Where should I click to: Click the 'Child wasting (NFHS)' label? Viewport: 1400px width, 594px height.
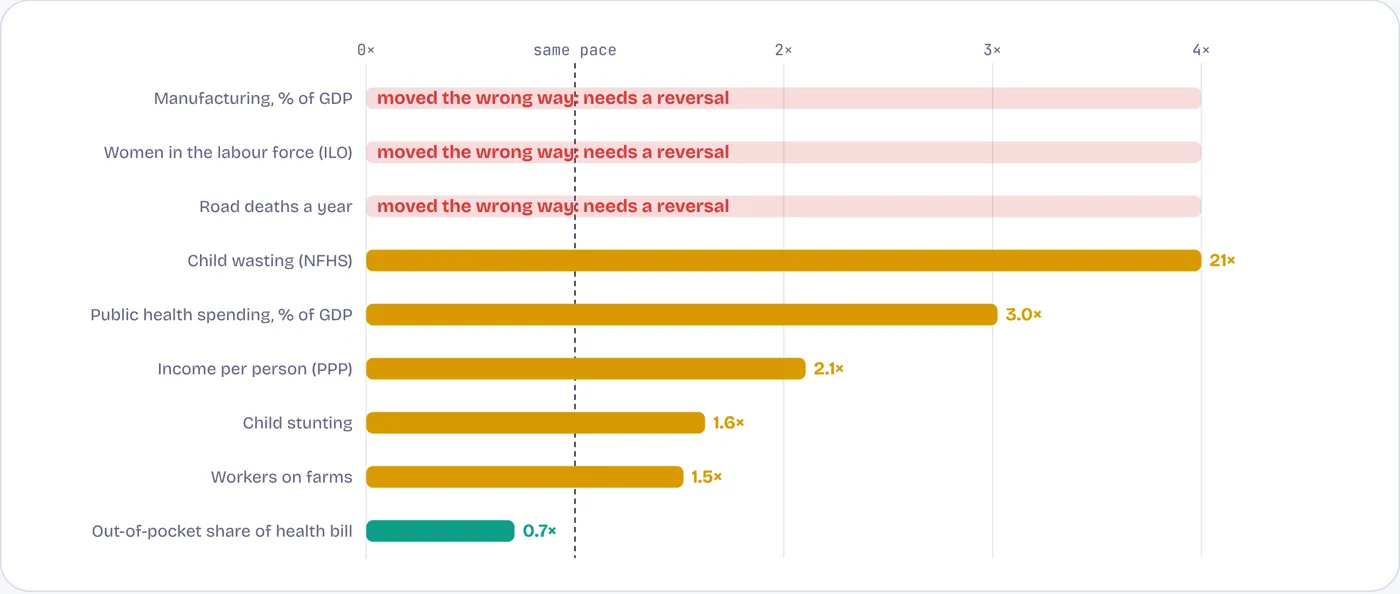point(270,260)
